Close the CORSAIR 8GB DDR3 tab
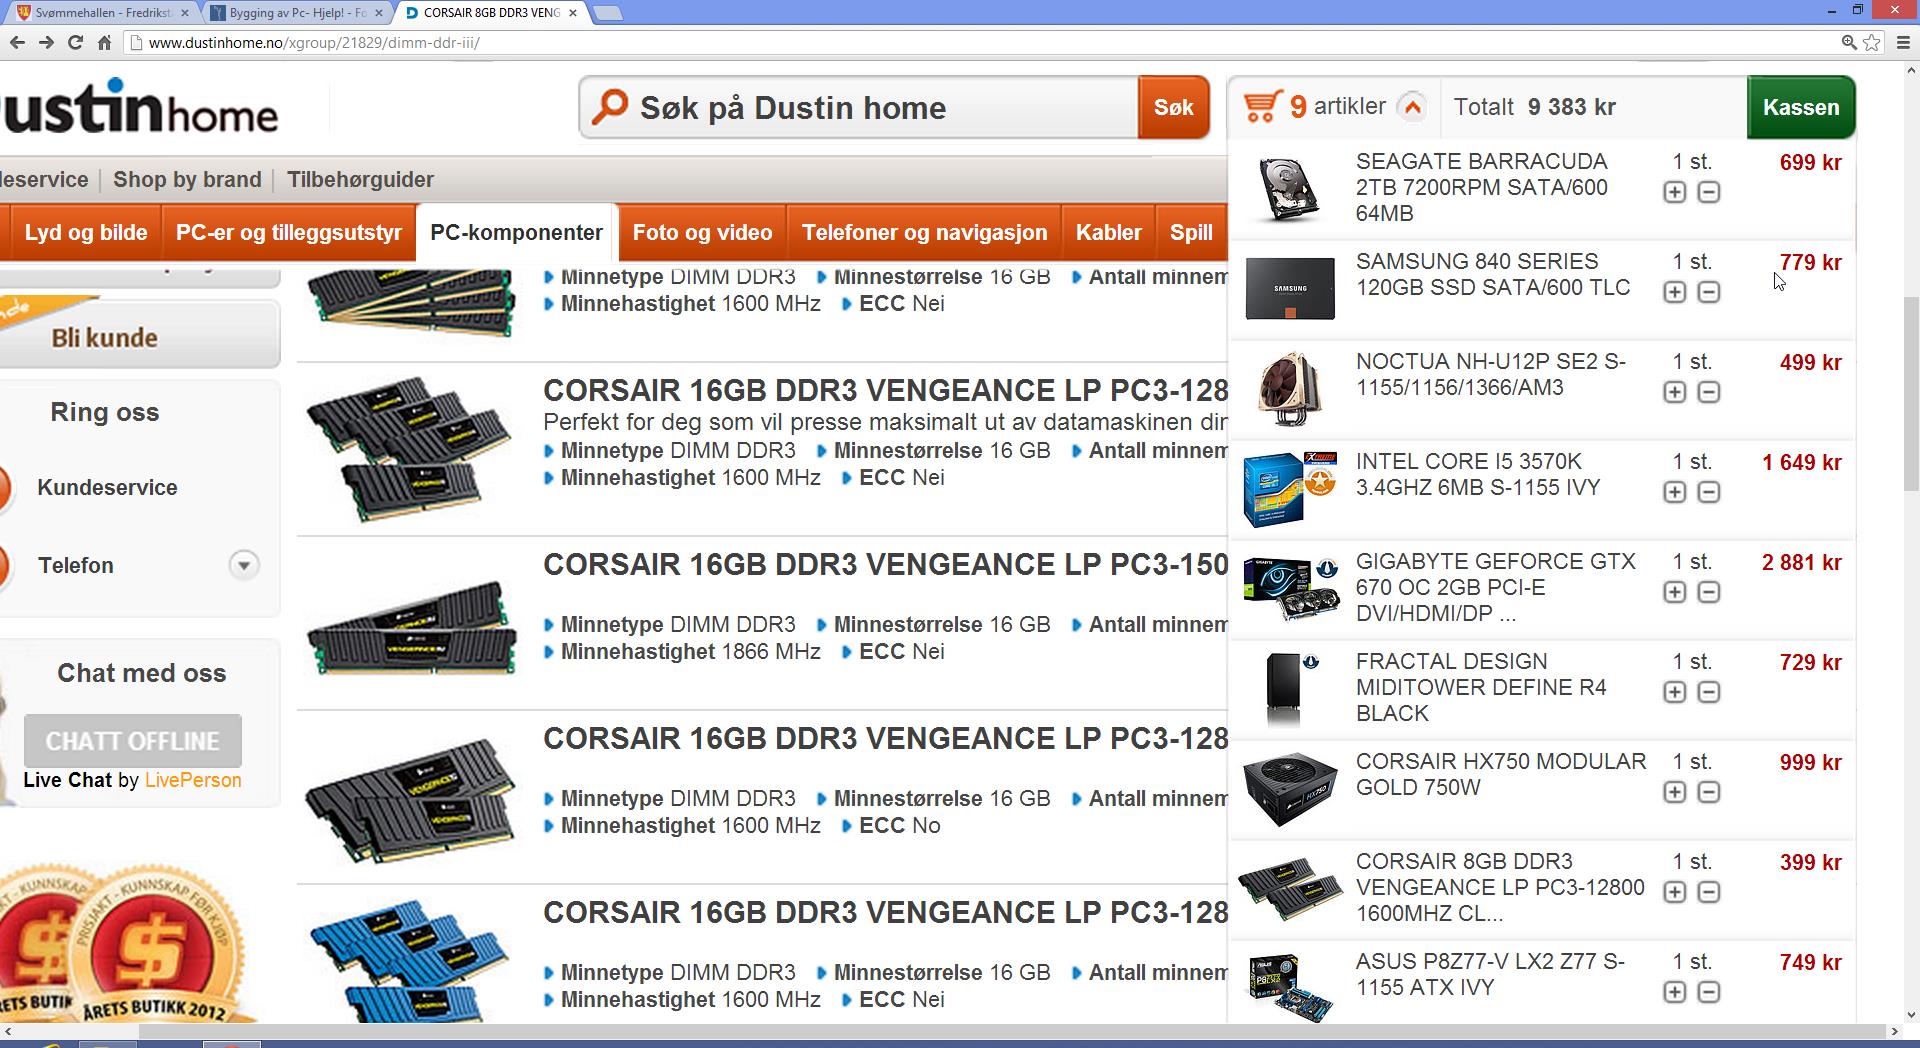The height and width of the screenshot is (1048, 1920). pyautogui.click(x=573, y=13)
